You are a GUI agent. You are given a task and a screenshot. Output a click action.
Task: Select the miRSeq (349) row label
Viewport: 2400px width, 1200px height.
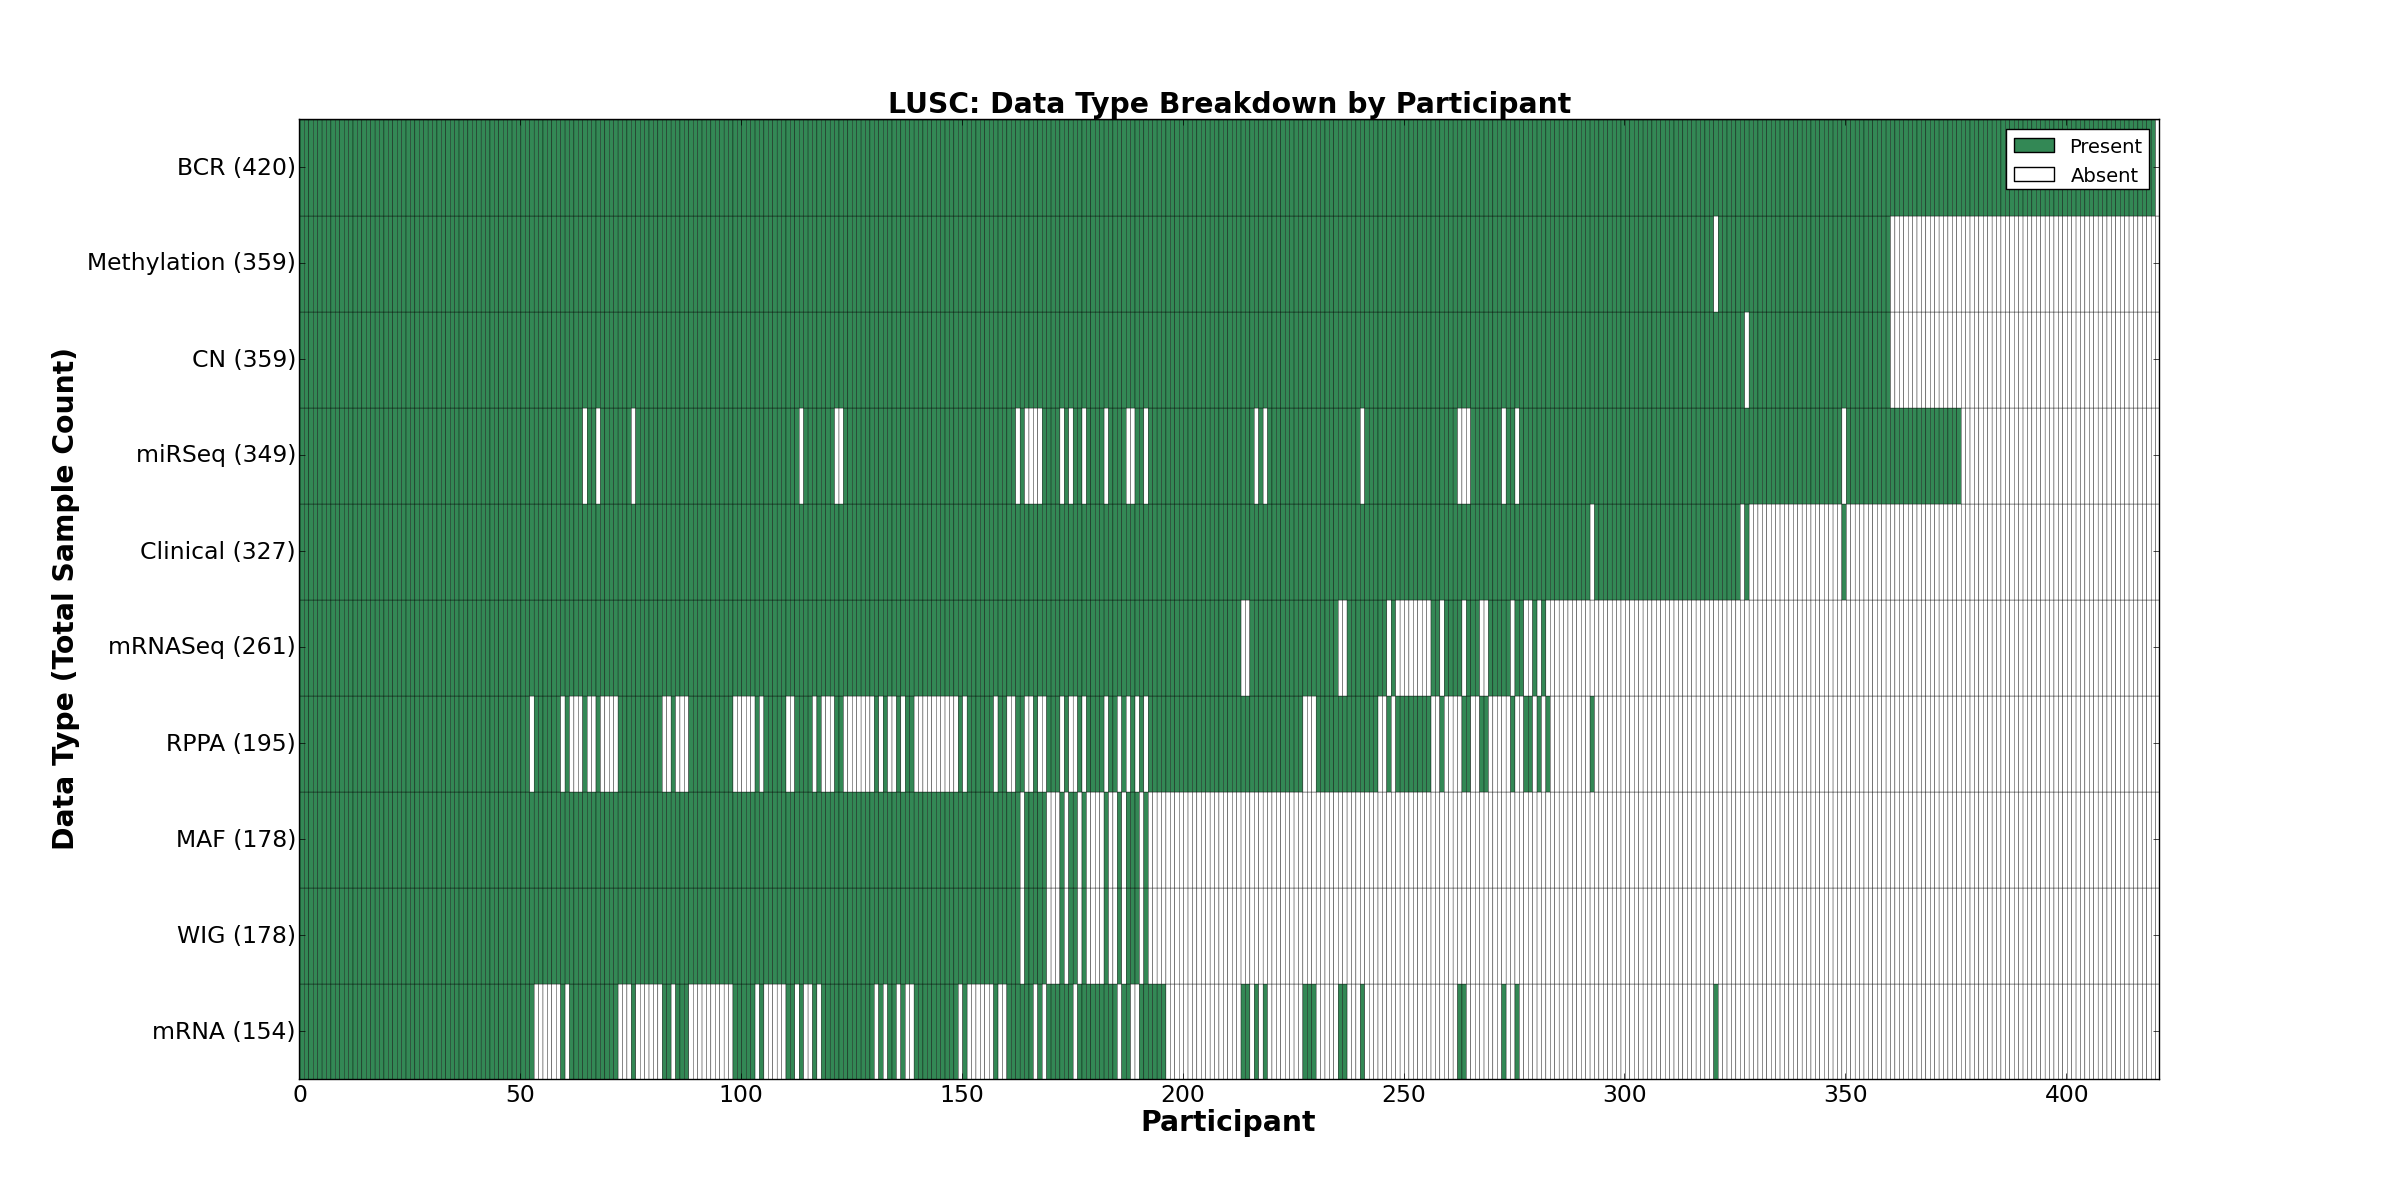[216, 455]
